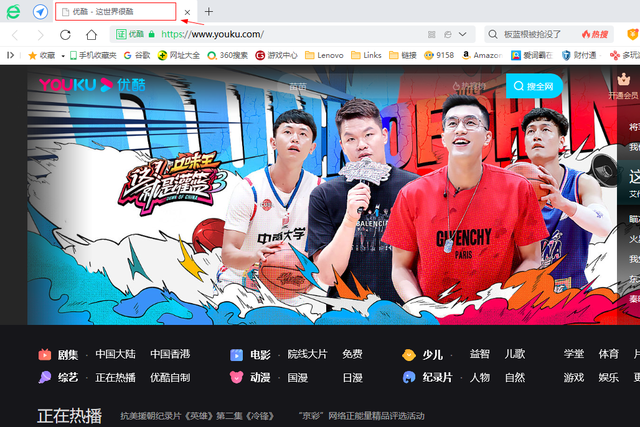The height and width of the screenshot is (427, 640).
Task: Open the 剧集 category
Action: point(68,354)
